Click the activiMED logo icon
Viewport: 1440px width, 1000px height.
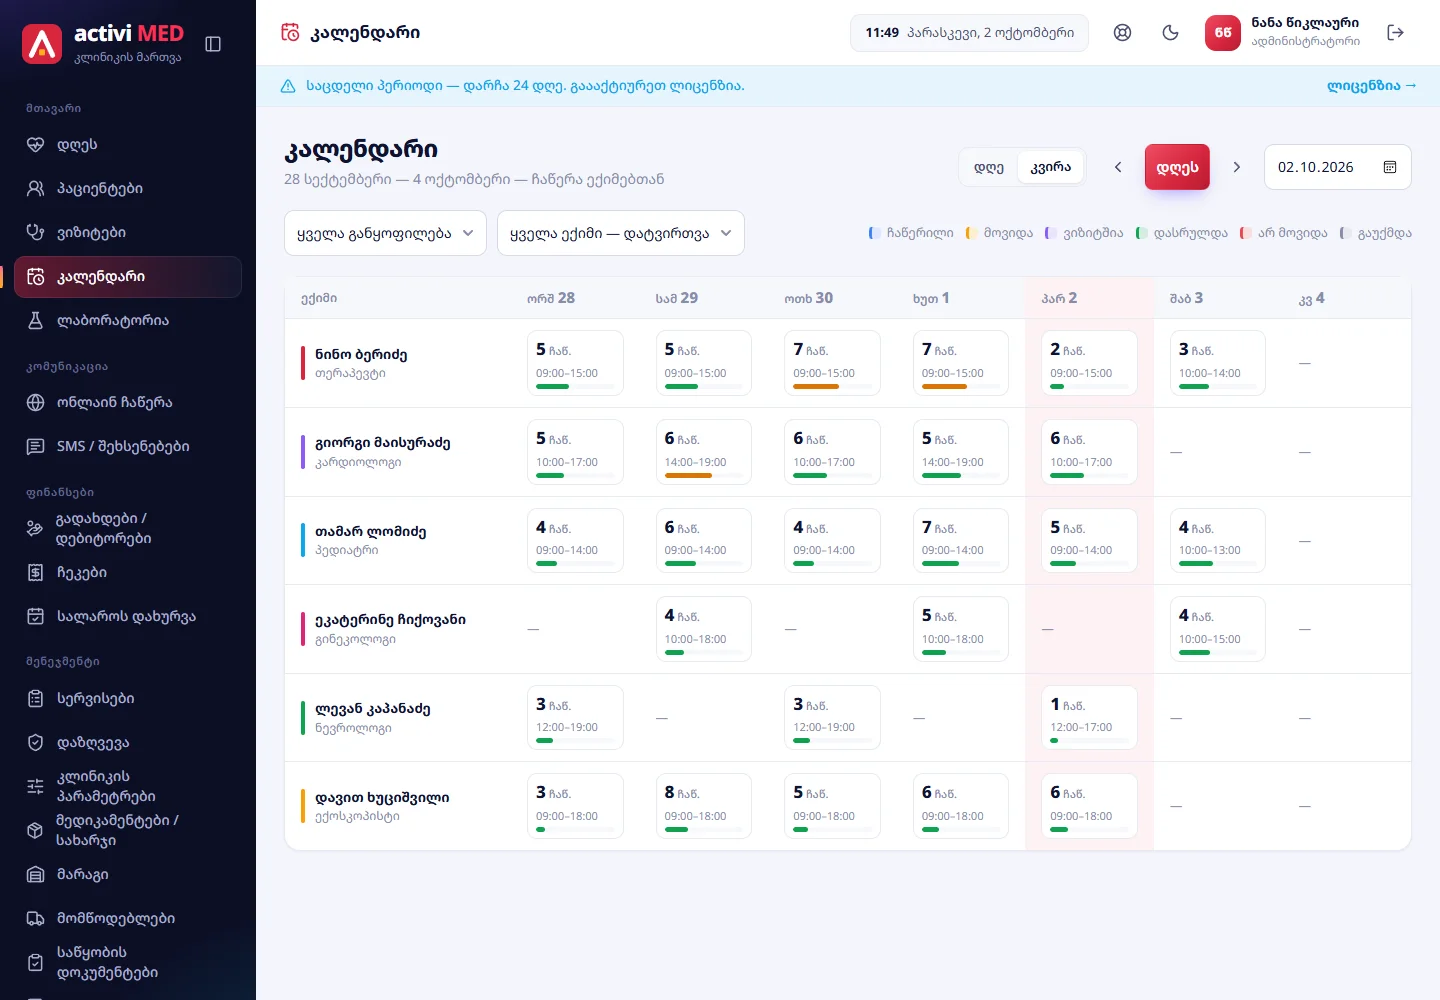[x=42, y=44]
